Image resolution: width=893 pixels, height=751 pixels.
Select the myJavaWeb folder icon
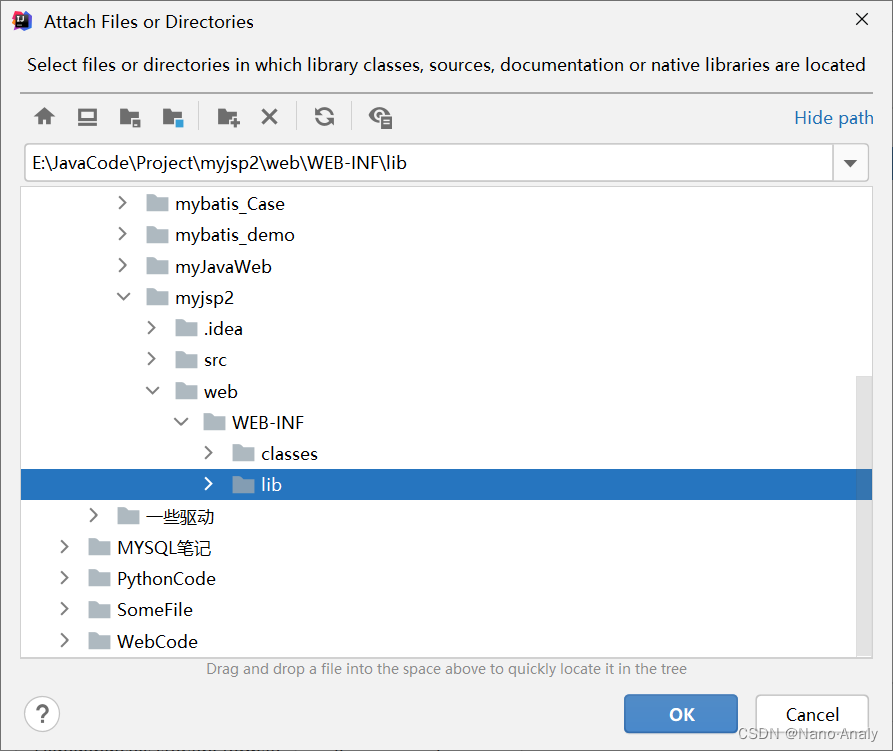[157, 266]
